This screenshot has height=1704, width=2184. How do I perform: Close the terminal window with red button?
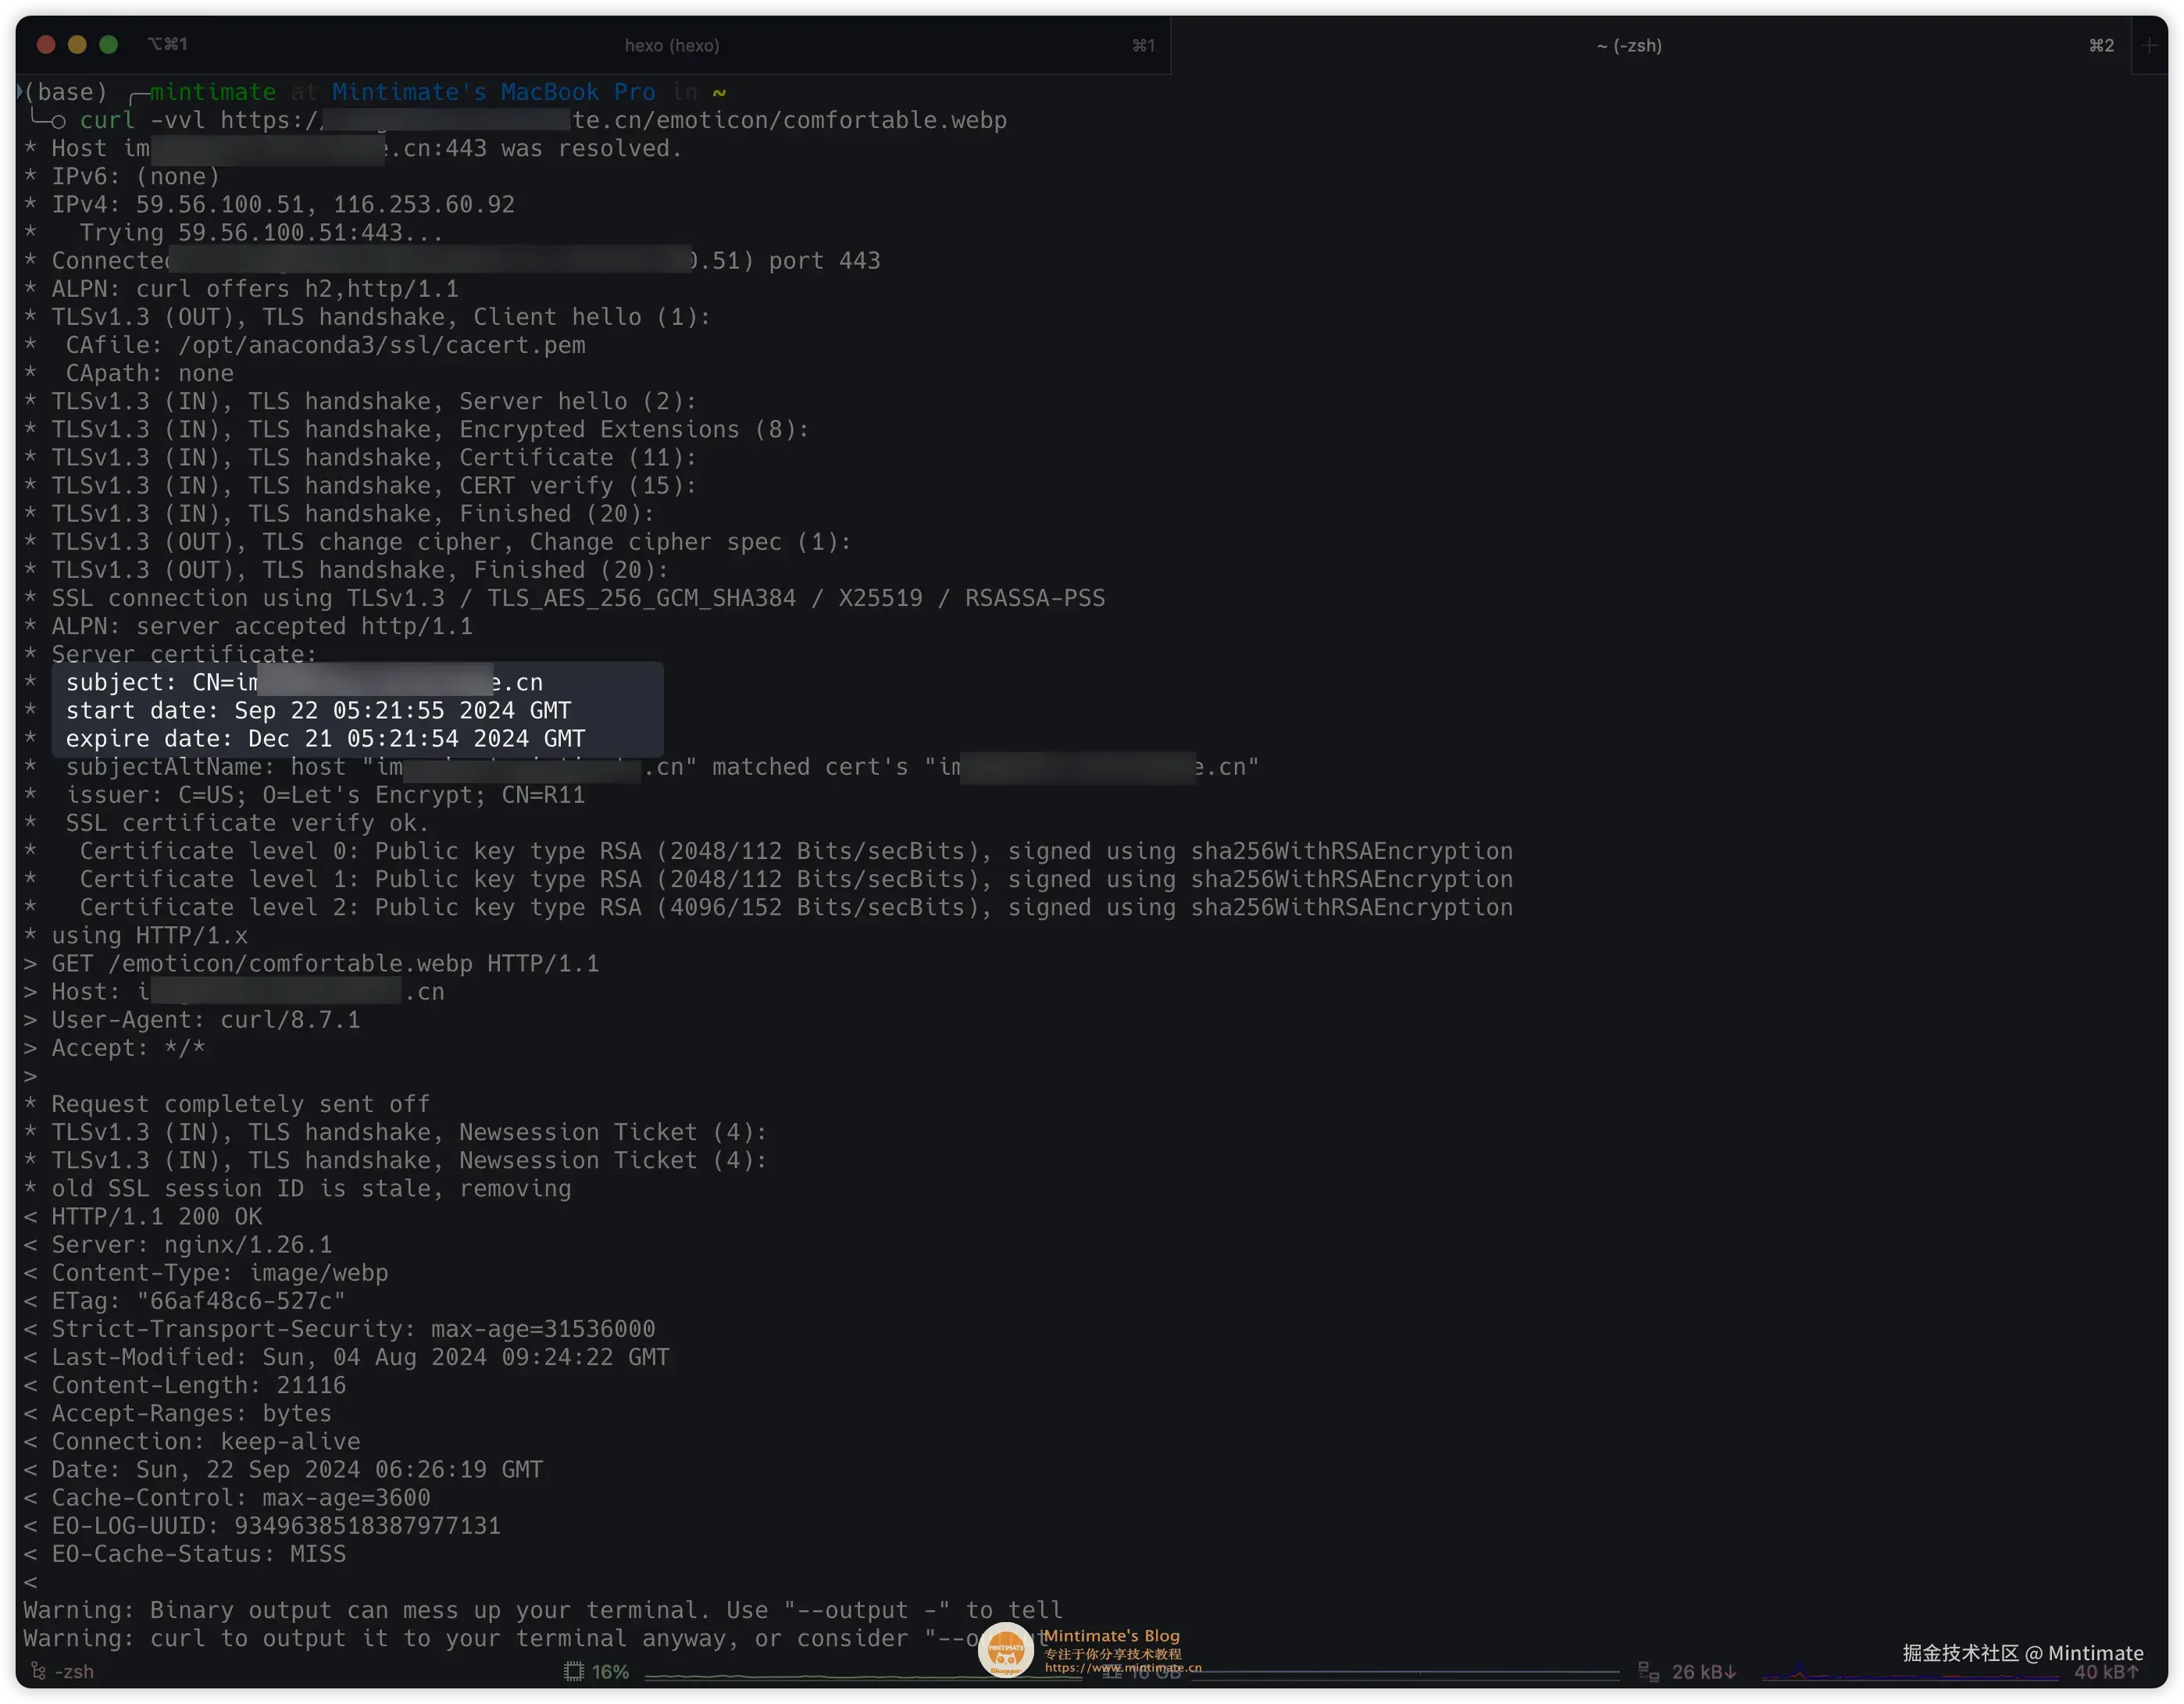point(45,44)
